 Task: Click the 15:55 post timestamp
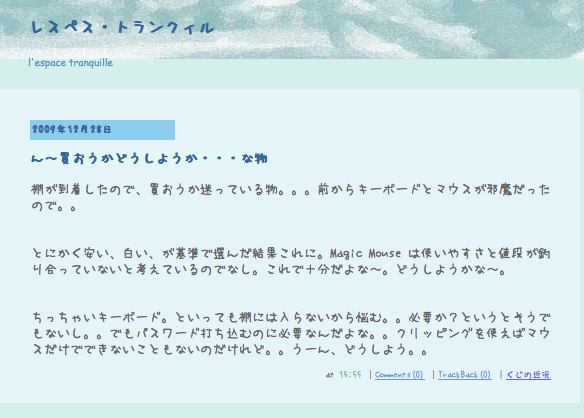point(350,374)
